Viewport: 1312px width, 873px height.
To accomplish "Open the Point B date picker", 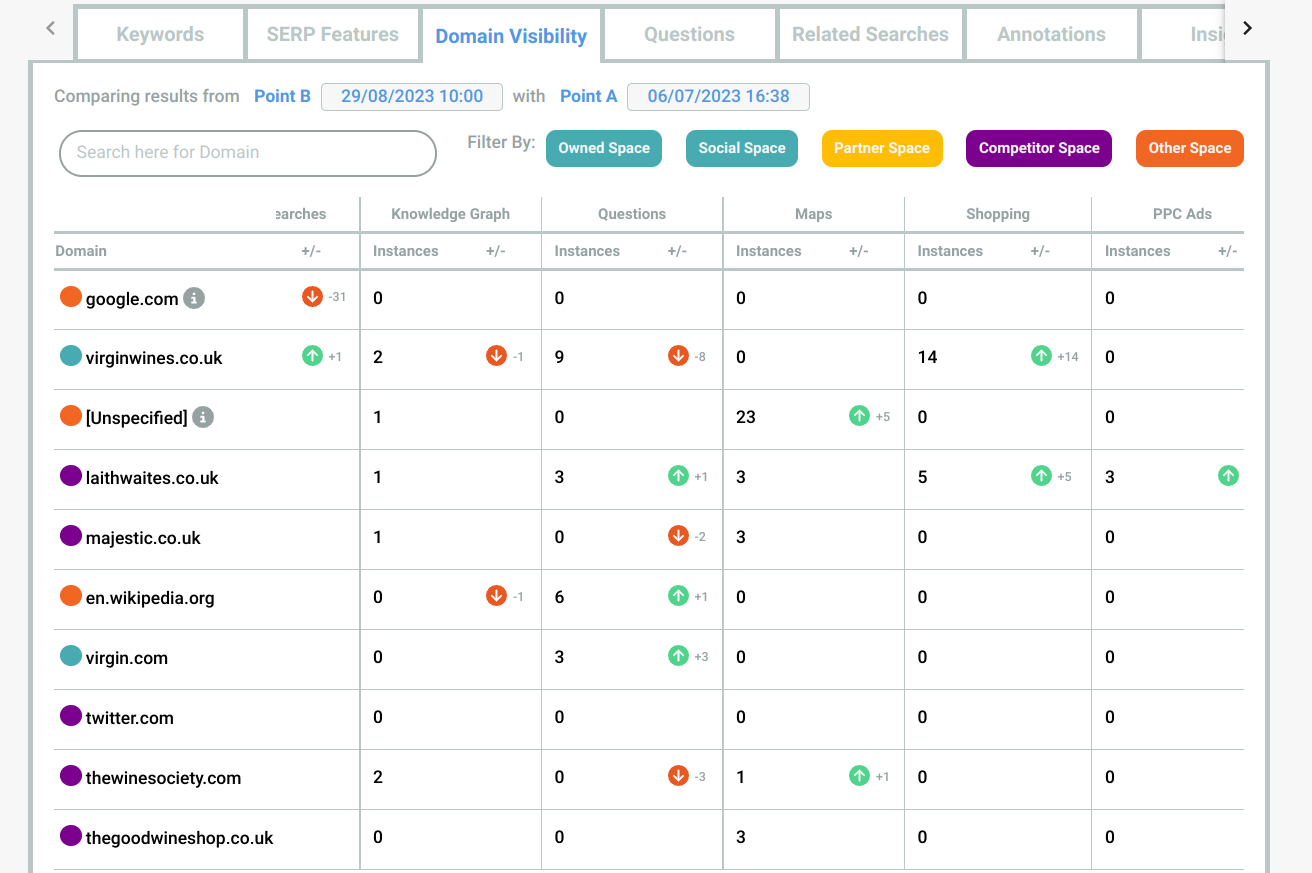I will [x=412, y=96].
